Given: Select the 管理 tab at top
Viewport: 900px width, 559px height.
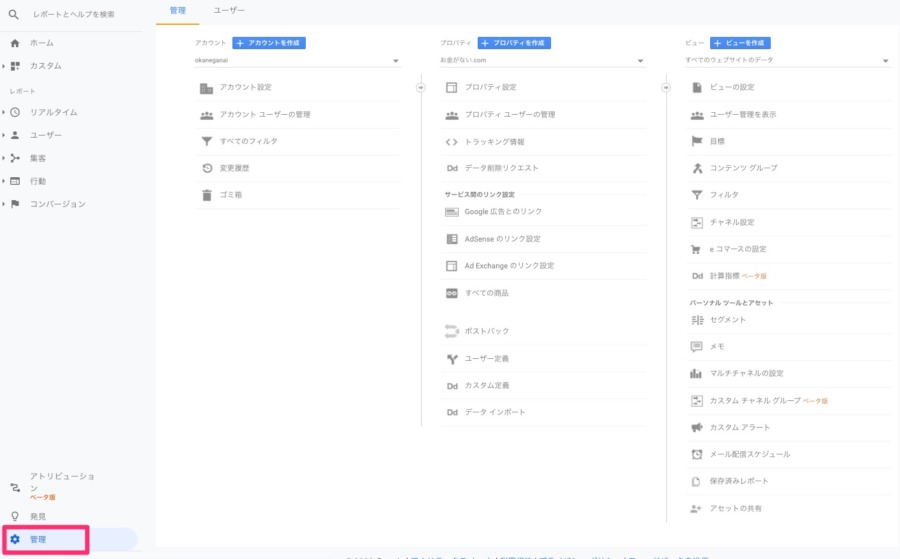Looking at the screenshot, I should (x=178, y=10).
